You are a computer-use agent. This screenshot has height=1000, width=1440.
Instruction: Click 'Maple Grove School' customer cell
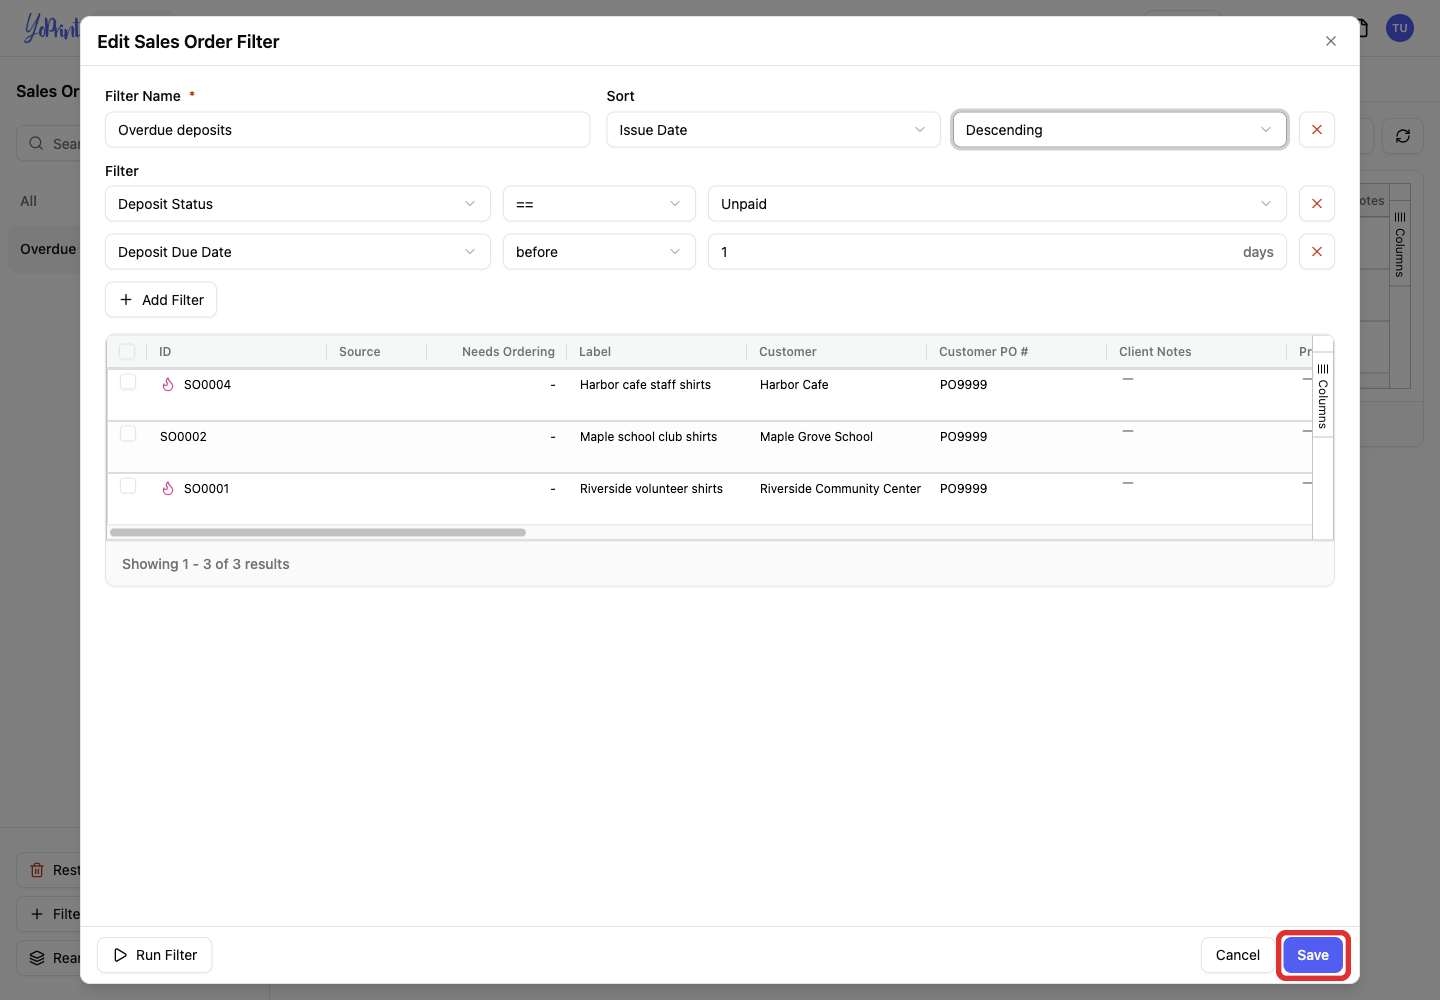816,437
